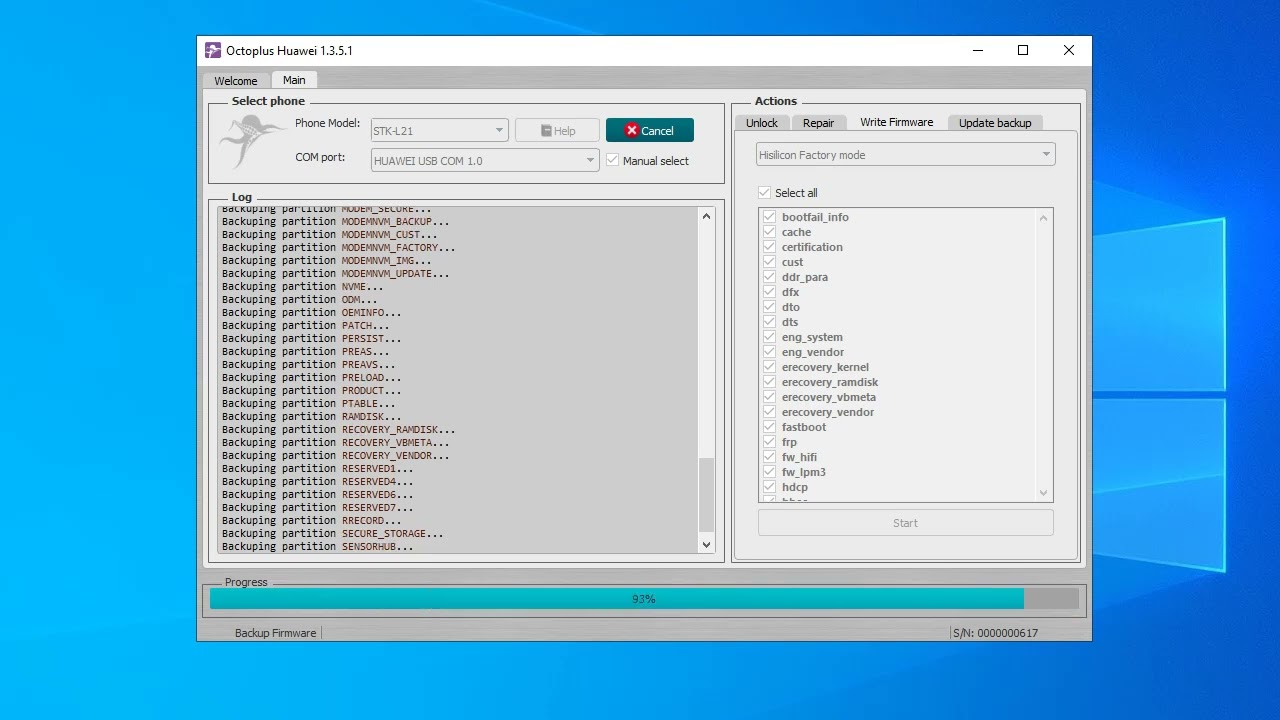Click the Octoplus app icon in title bar
This screenshot has height=720, width=1280.
[213, 50]
